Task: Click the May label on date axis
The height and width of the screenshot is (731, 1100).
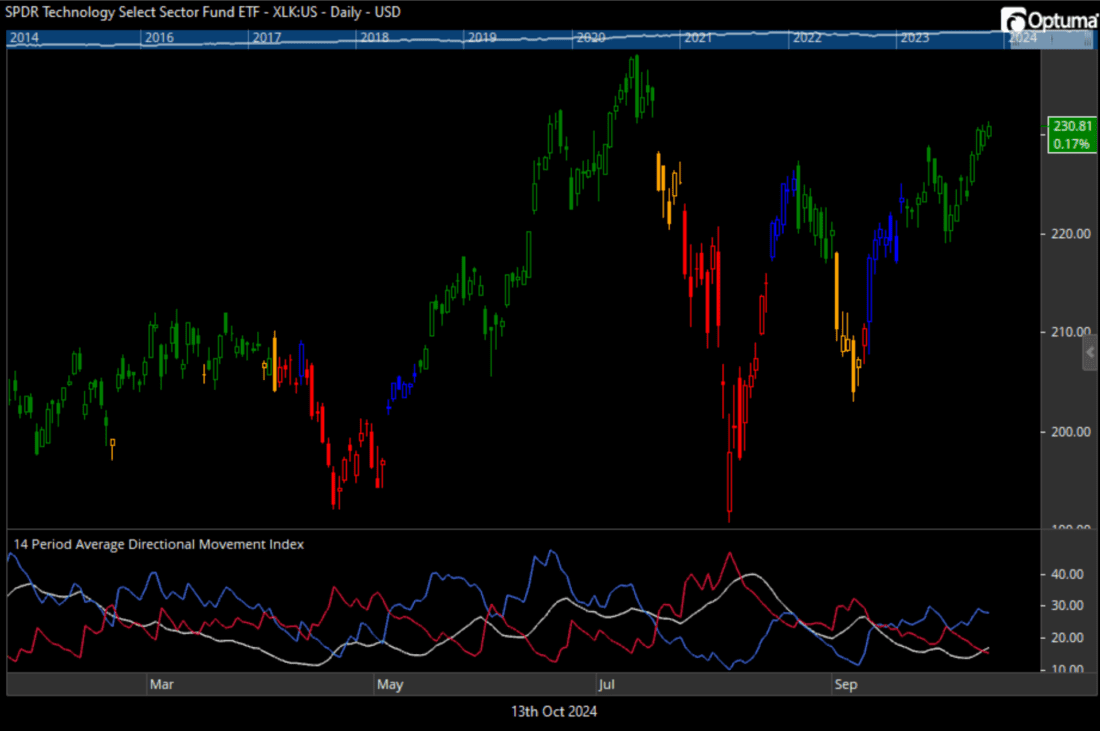Action: [x=390, y=685]
